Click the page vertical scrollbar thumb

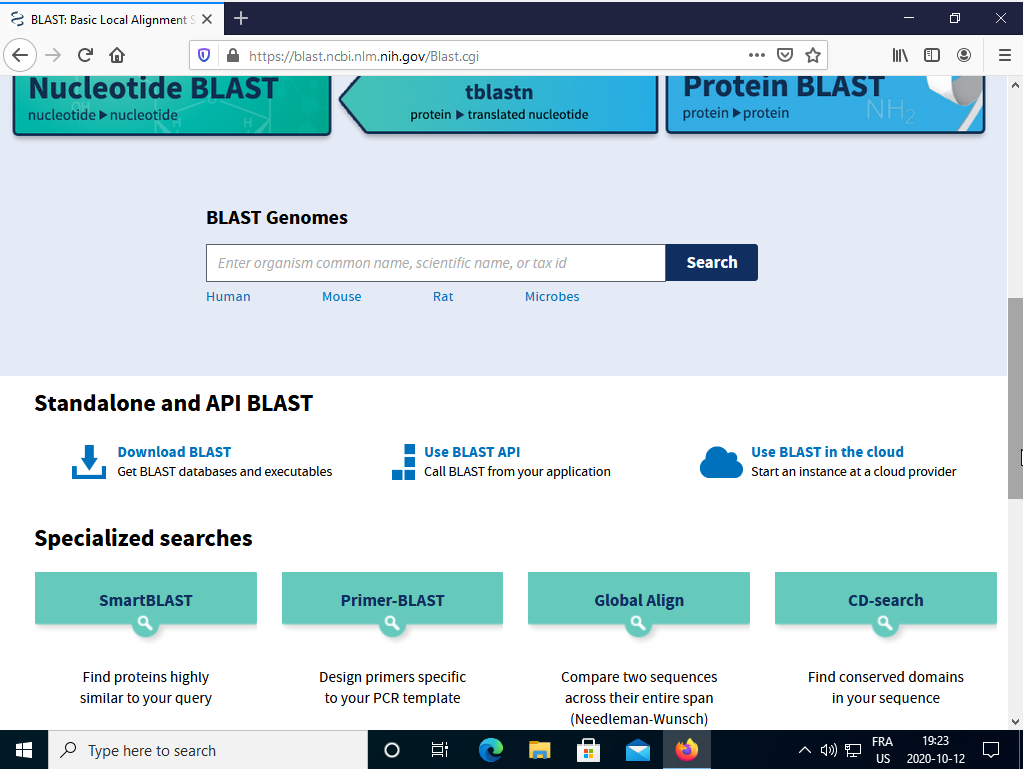pyautogui.click(x=1015, y=398)
